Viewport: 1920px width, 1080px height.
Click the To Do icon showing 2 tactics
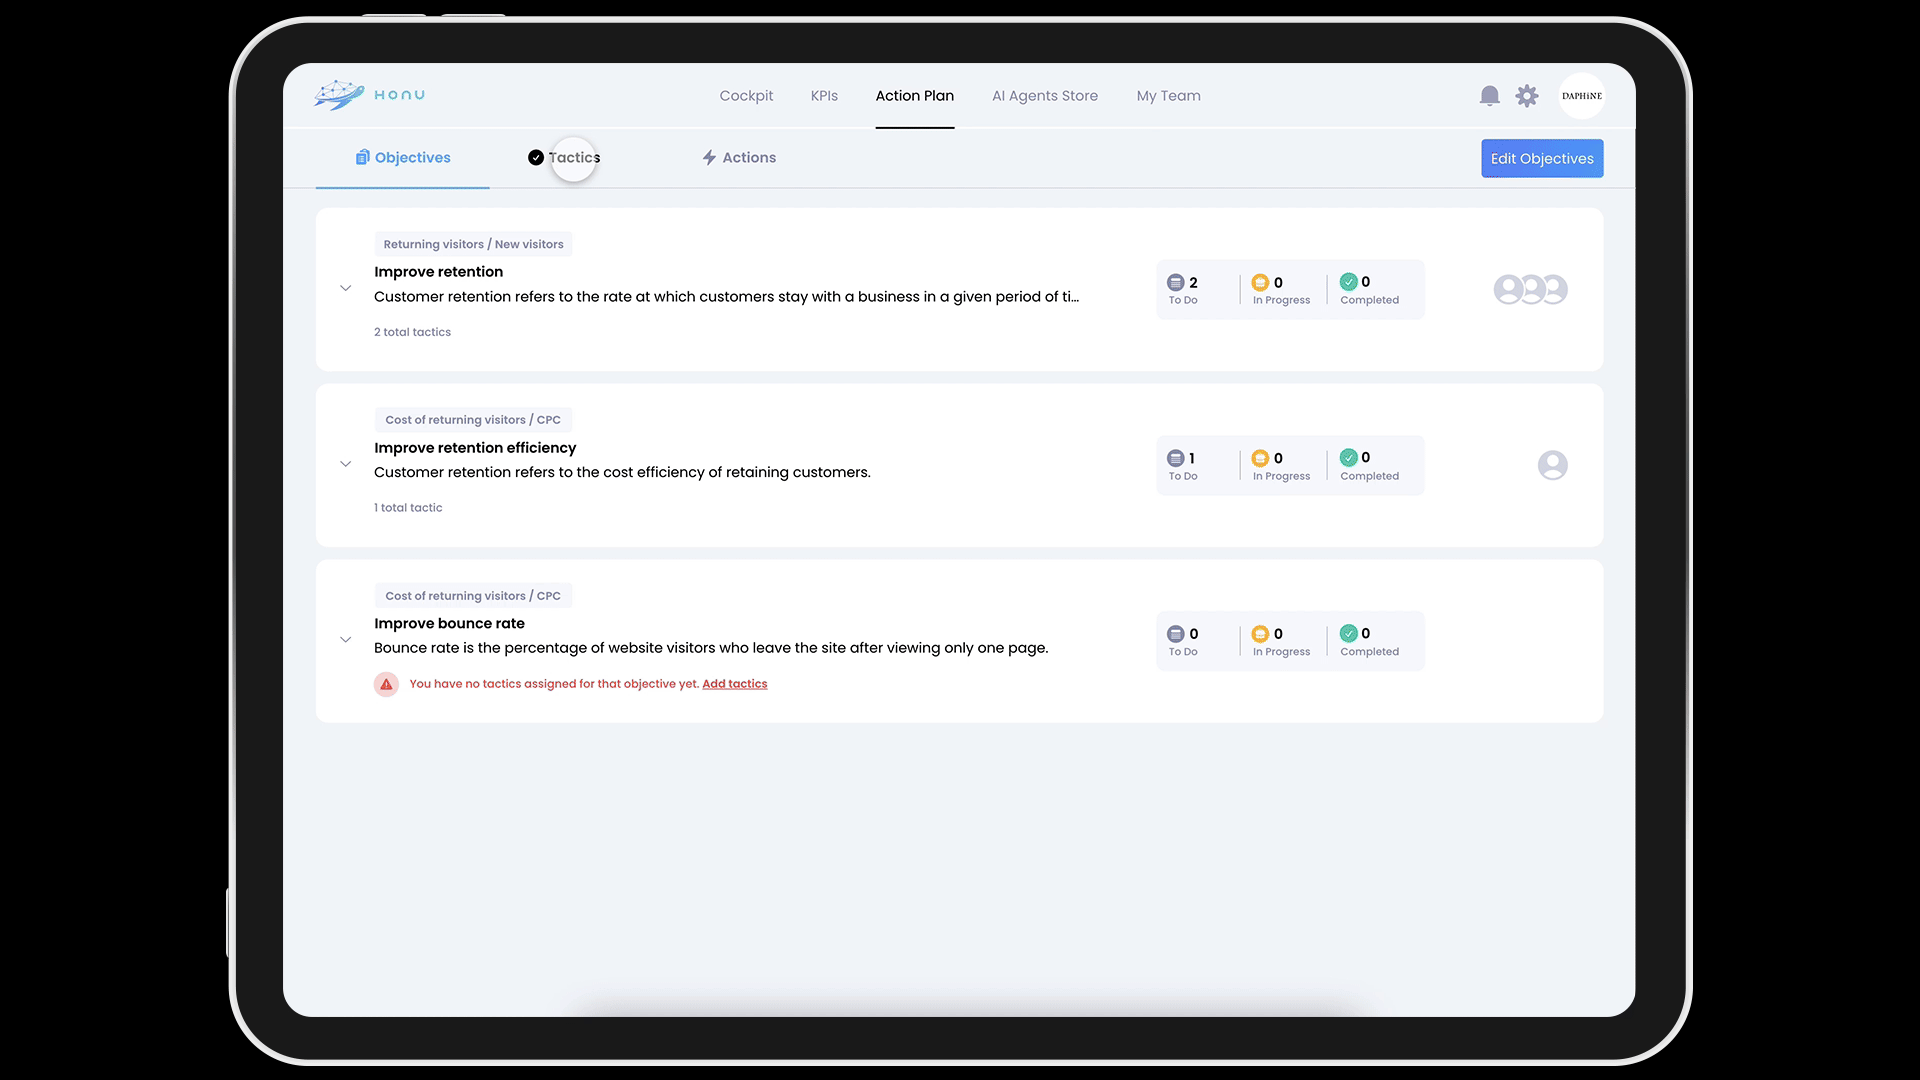coord(1176,283)
